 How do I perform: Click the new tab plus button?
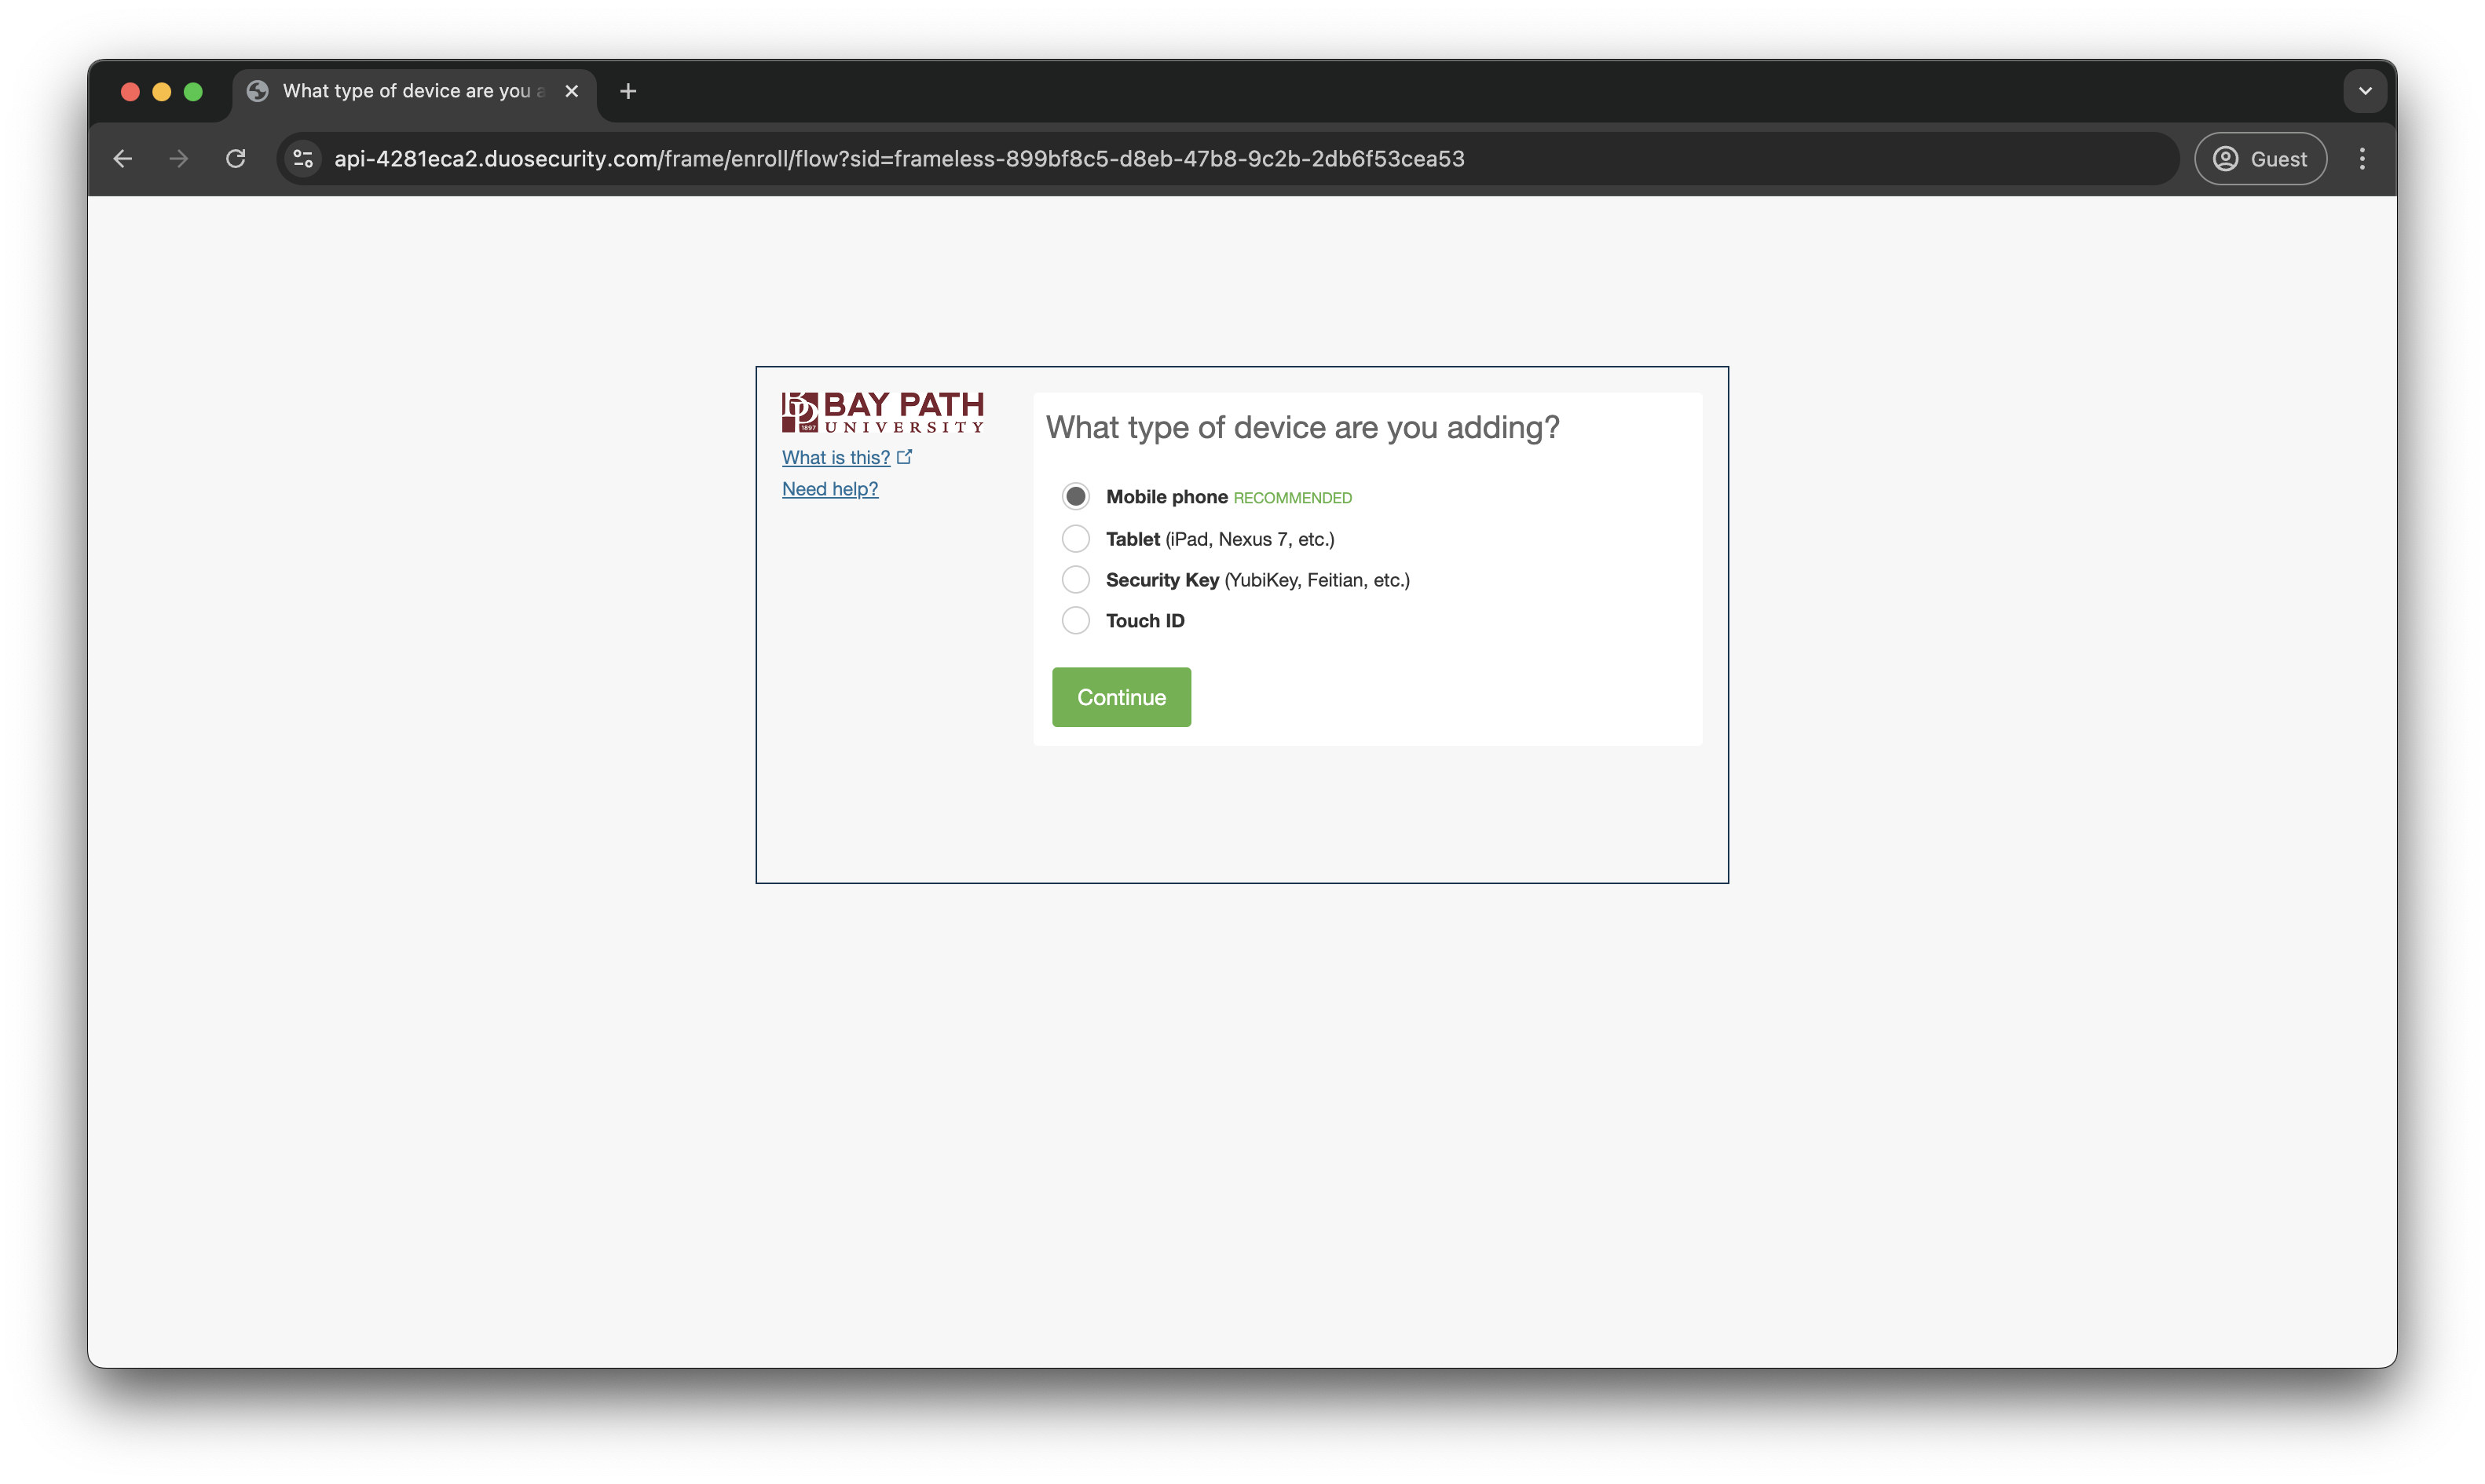628,91
